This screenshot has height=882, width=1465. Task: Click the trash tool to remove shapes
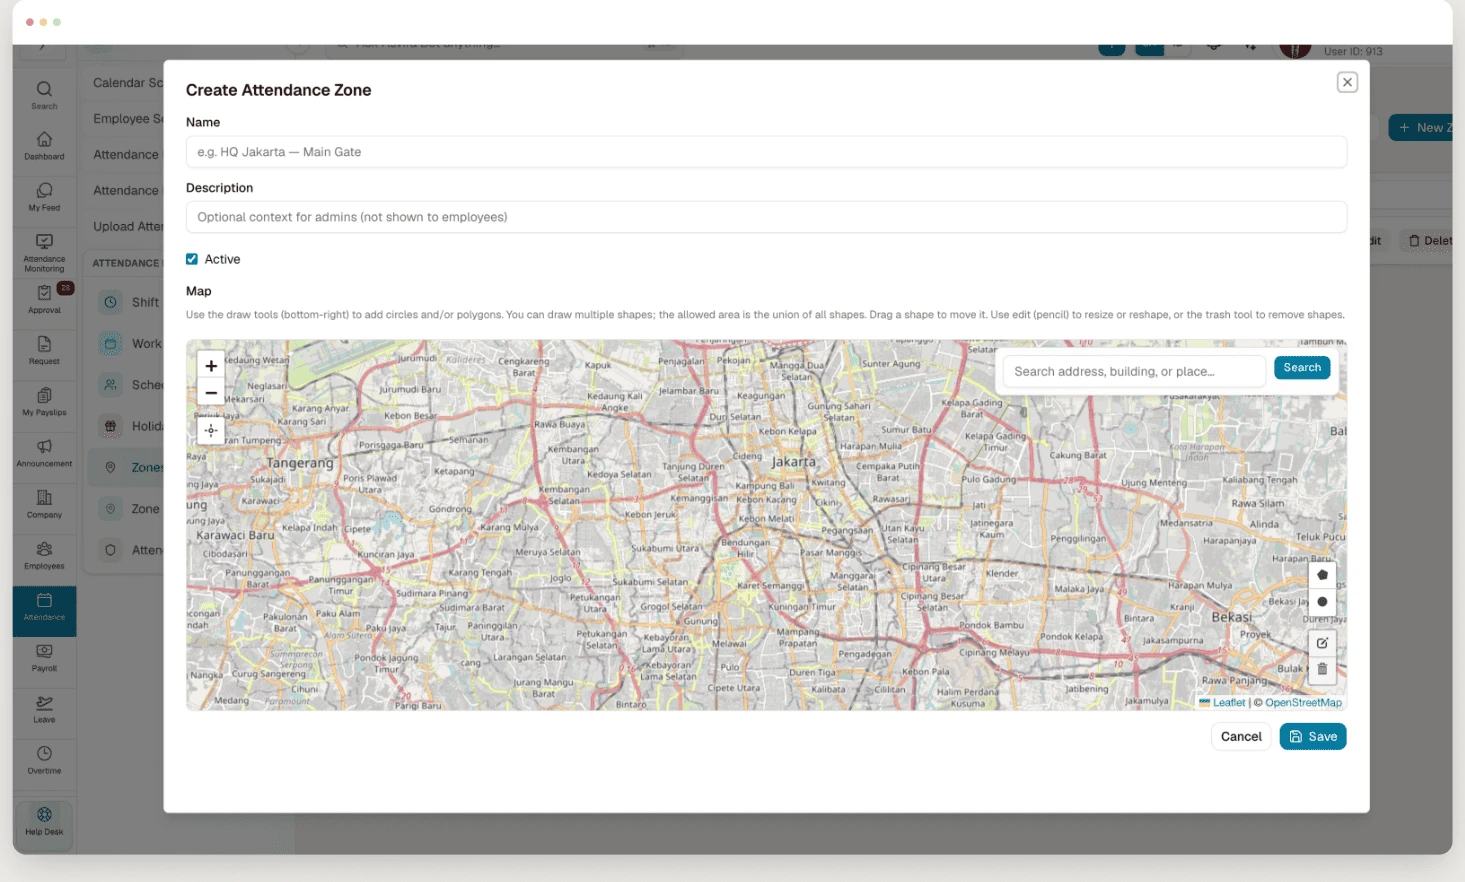point(1322,669)
